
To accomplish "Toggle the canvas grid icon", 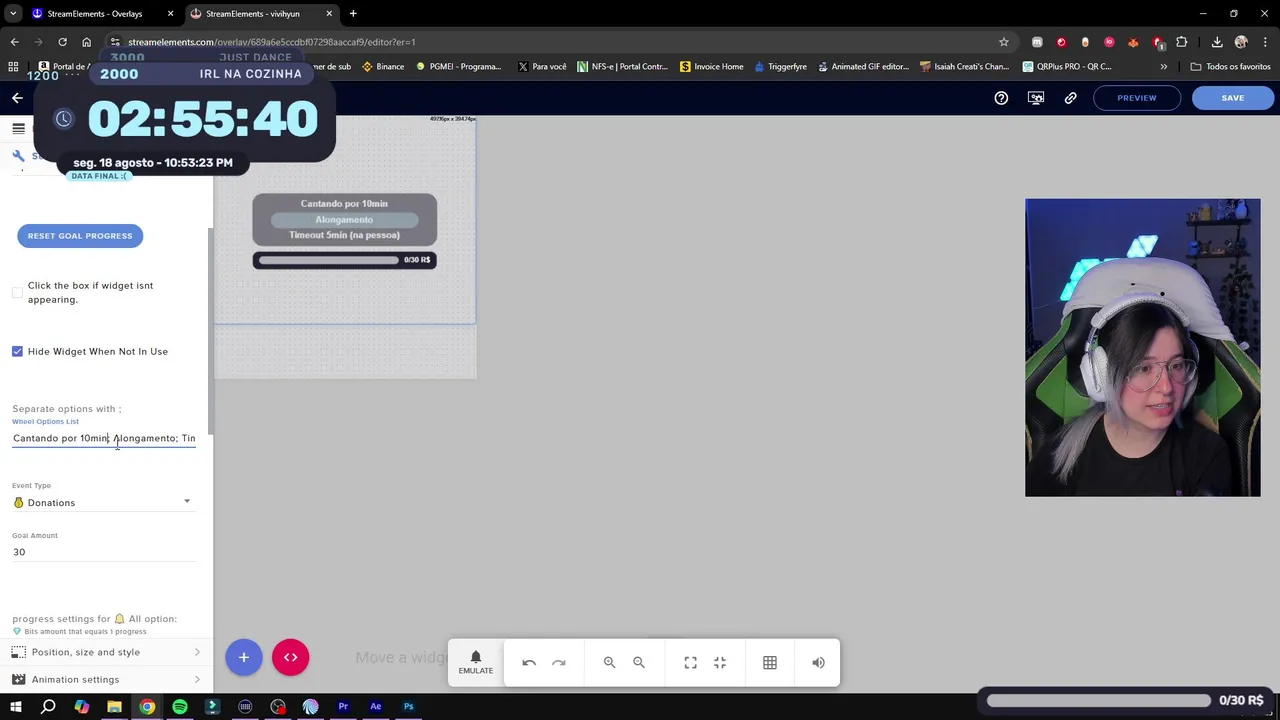I will (770, 662).
